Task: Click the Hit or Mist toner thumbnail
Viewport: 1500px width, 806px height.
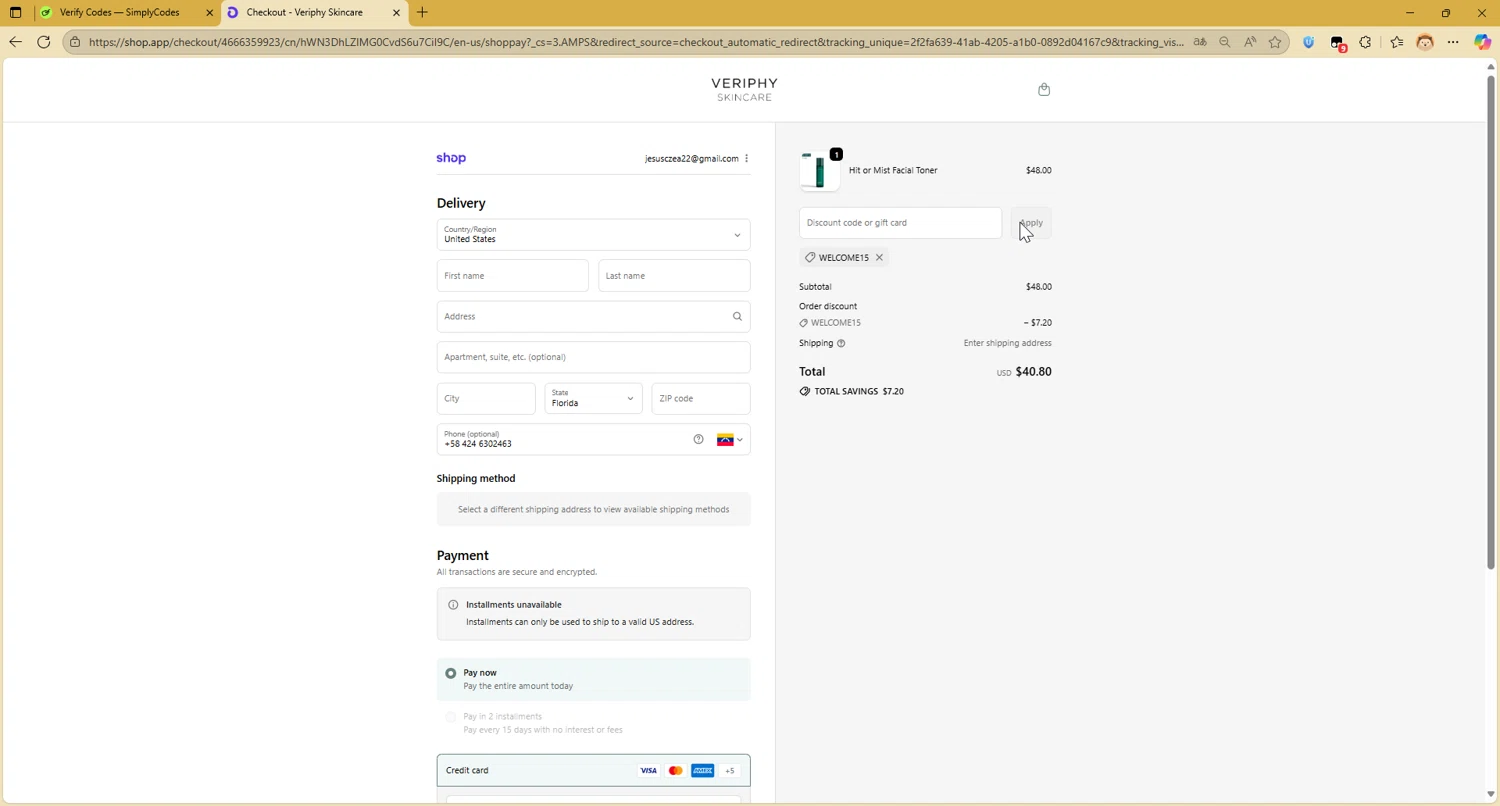Action: 819,171
